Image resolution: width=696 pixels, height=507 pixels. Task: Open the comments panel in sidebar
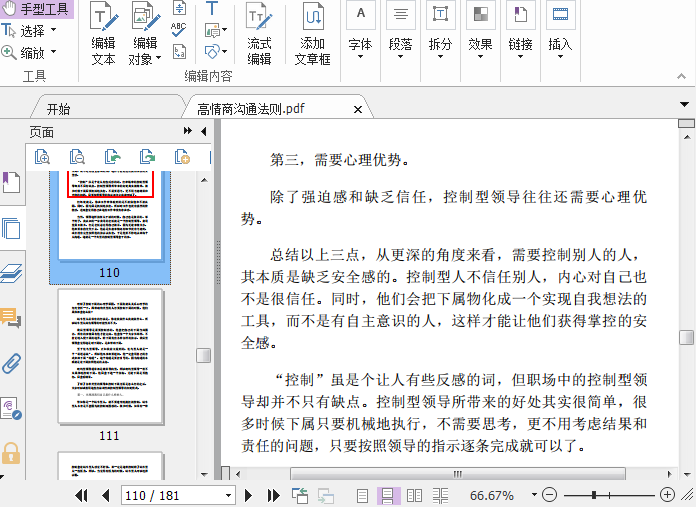point(11,318)
